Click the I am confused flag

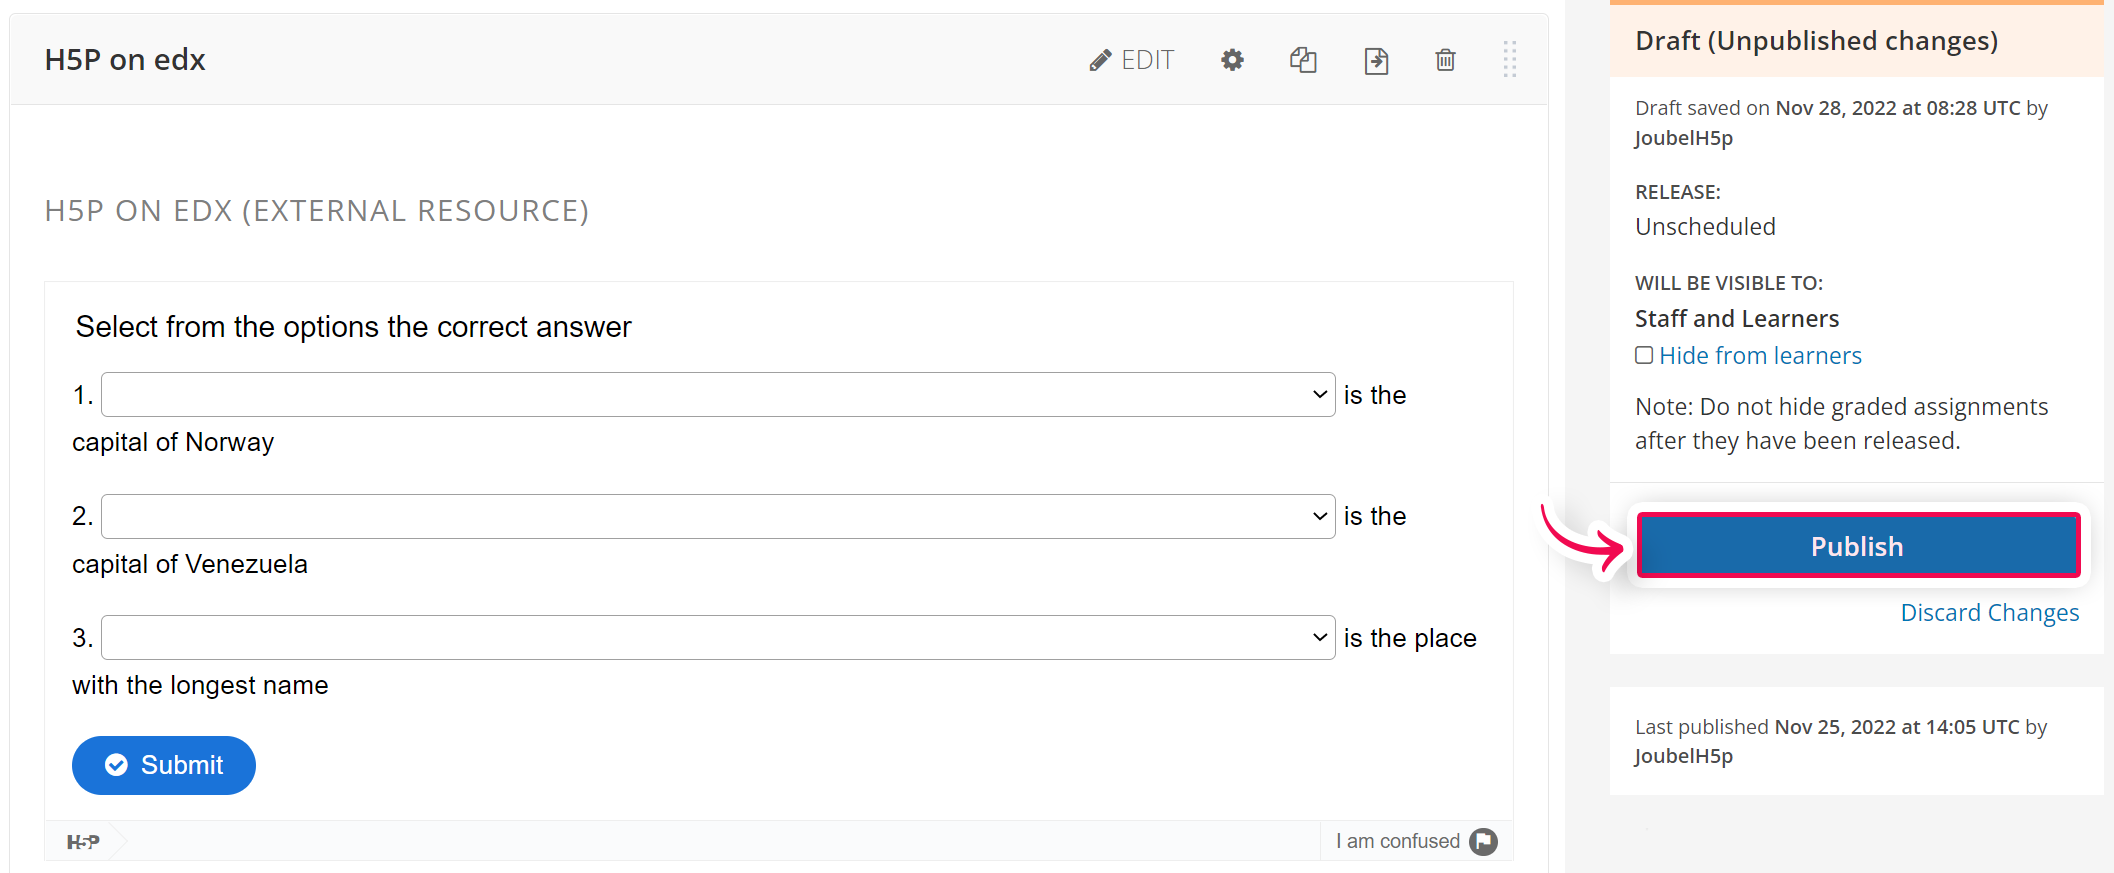[1416, 842]
